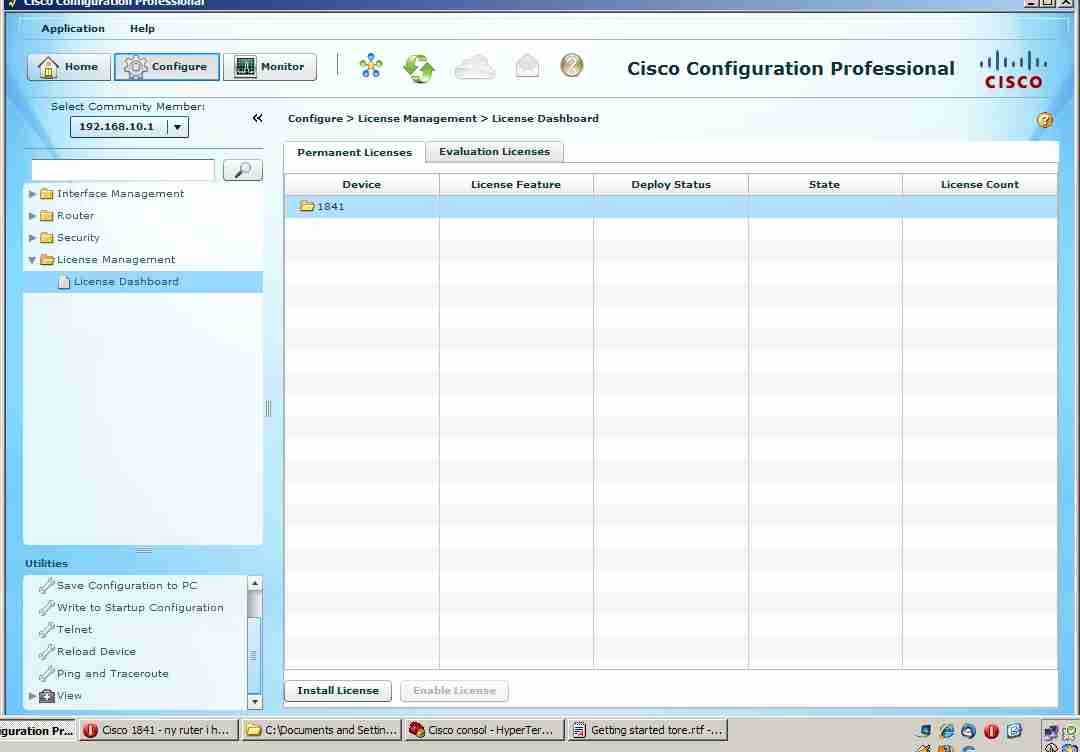Click the Install License button
Screen dimensions: 1080x752
[x=338, y=691]
